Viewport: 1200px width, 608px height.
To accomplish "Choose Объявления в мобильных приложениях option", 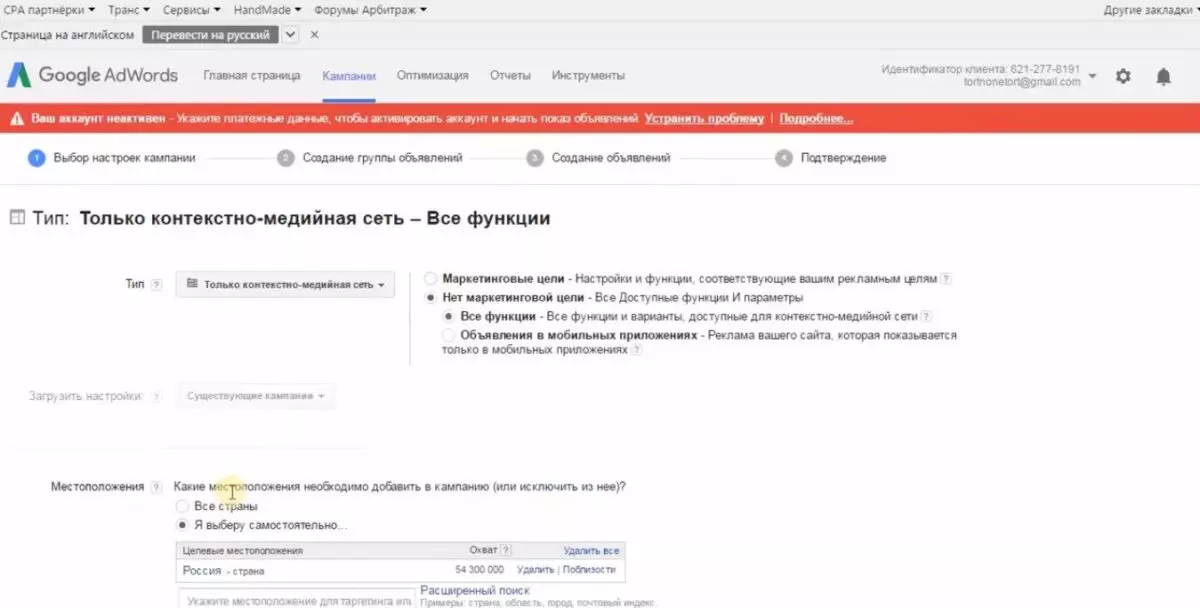I will 448,335.
